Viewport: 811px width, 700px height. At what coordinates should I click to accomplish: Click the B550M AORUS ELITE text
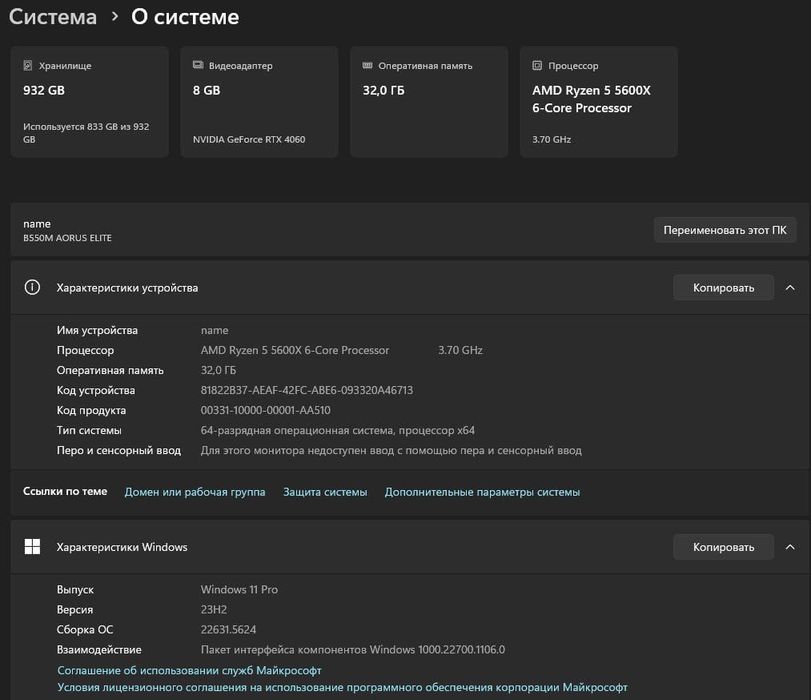[67, 237]
